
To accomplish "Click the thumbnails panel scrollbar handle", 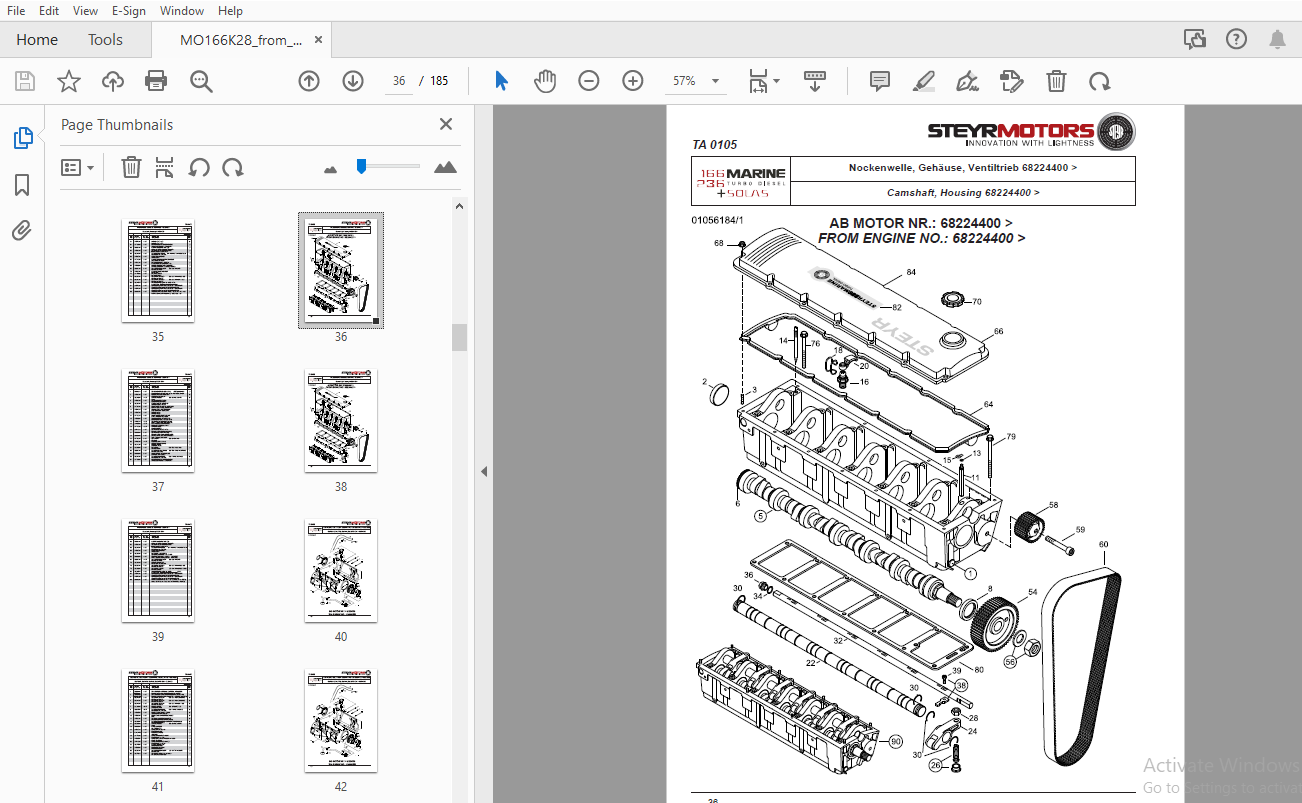I will pos(459,337).
